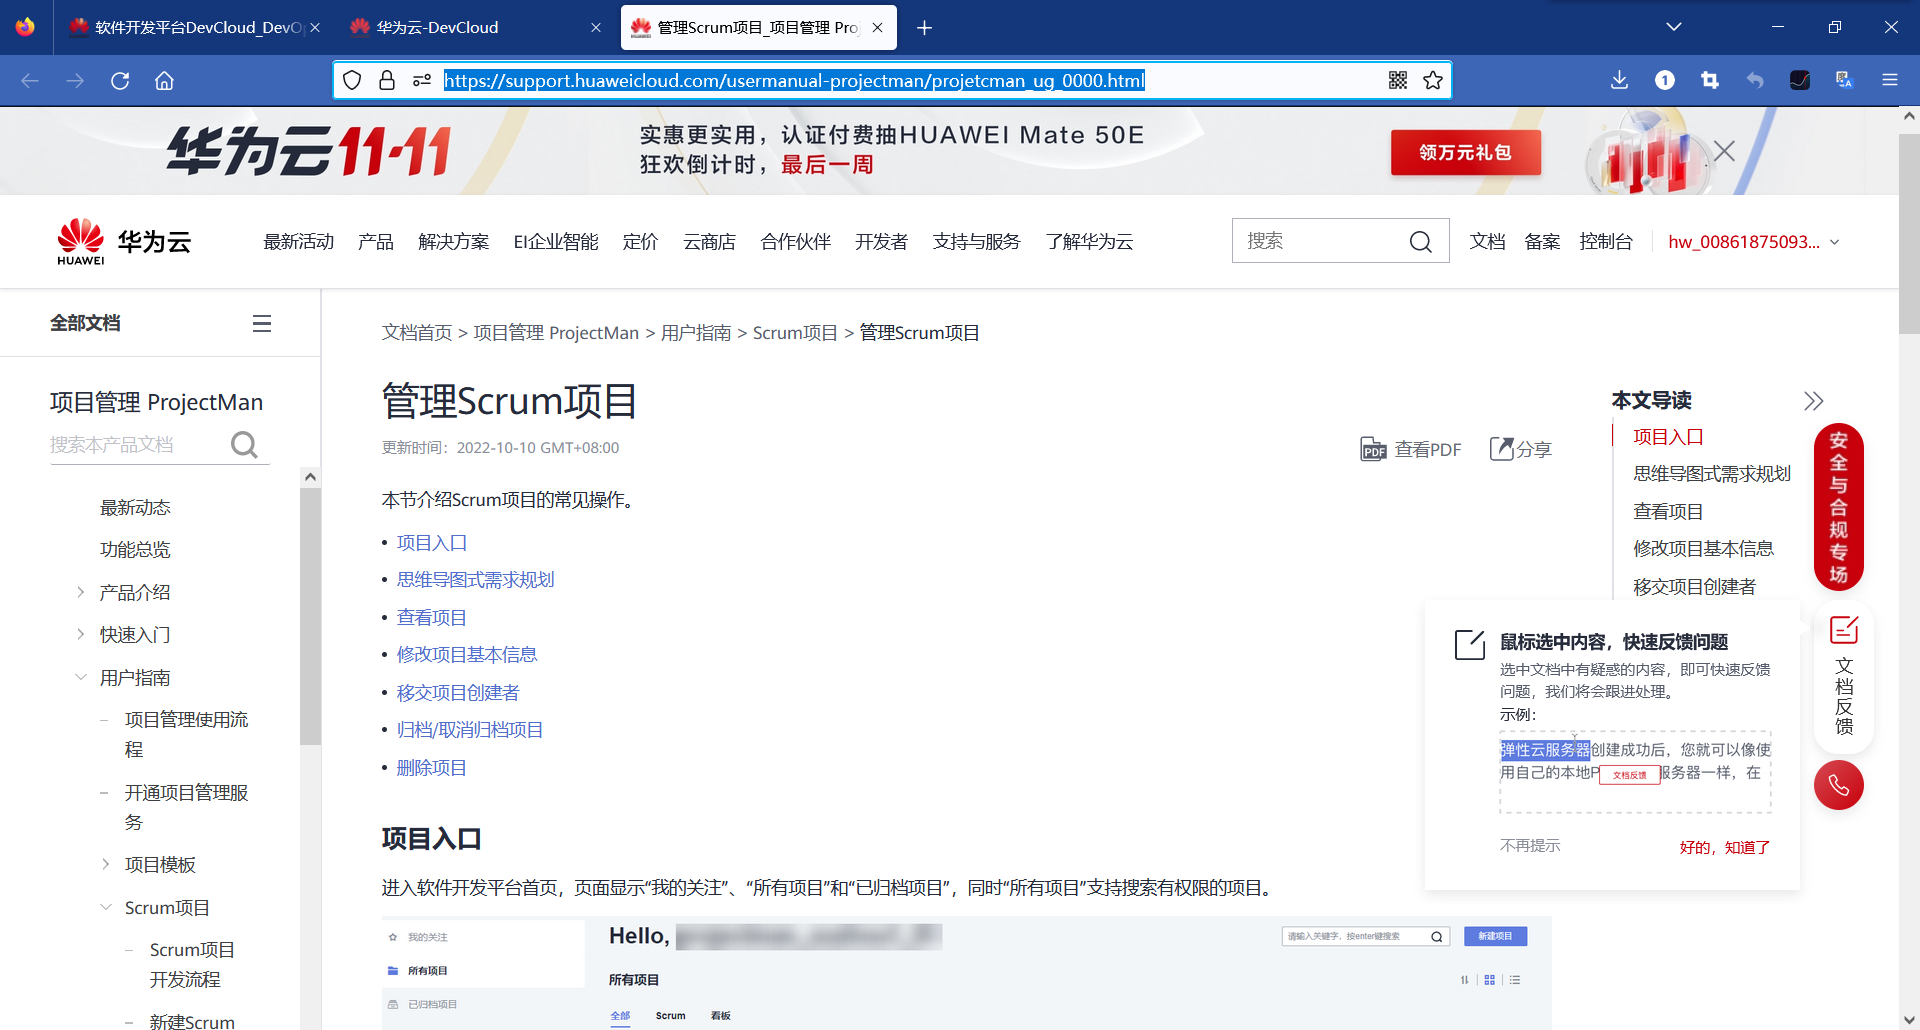Click the sort order icon above the project list

[1464, 980]
